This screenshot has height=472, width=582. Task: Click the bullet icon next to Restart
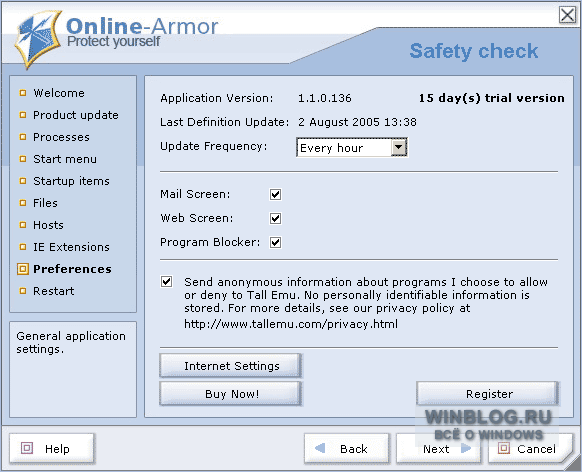23,291
